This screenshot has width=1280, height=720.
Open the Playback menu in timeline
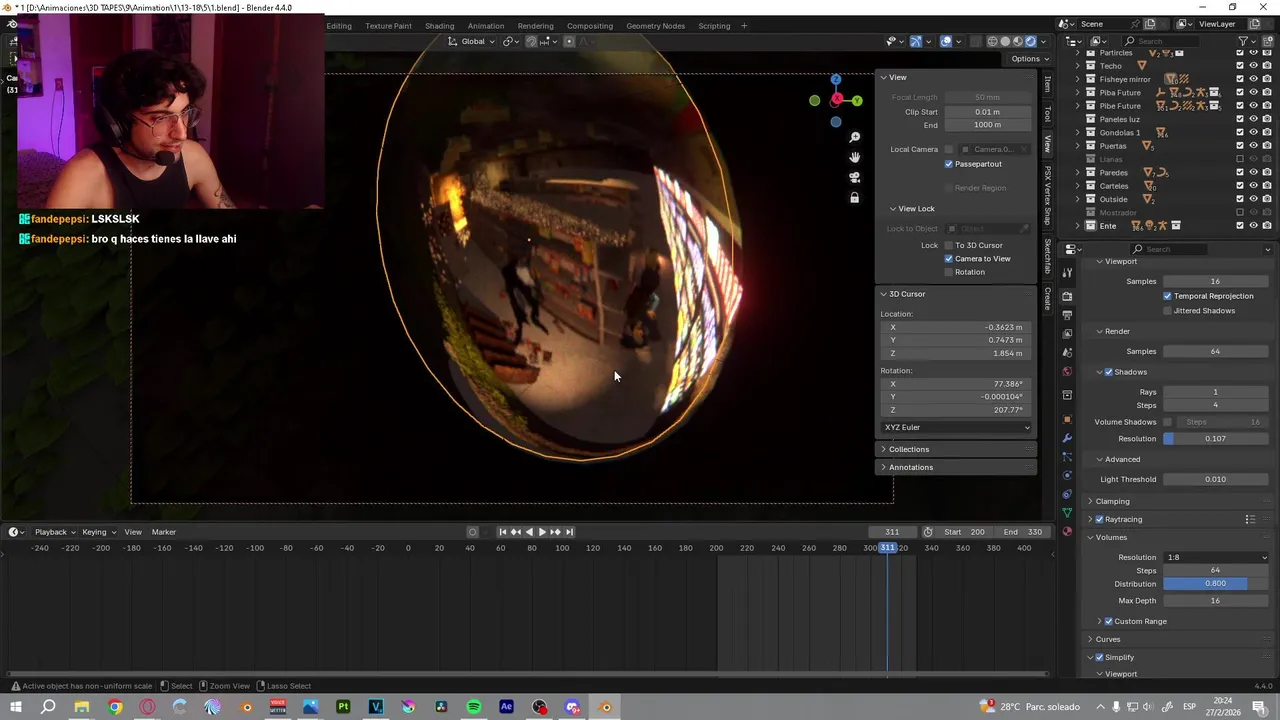click(51, 532)
